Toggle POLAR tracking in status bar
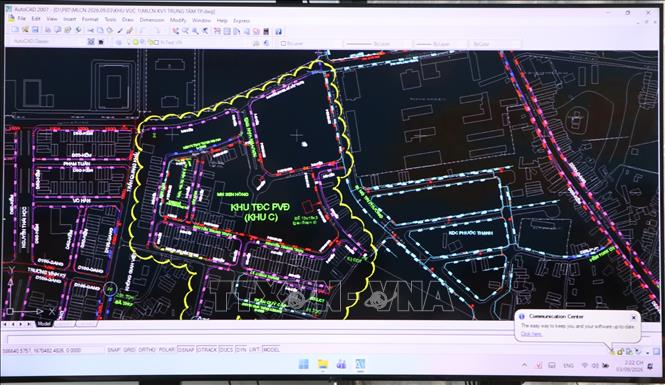The image size is (665, 385). [166, 349]
